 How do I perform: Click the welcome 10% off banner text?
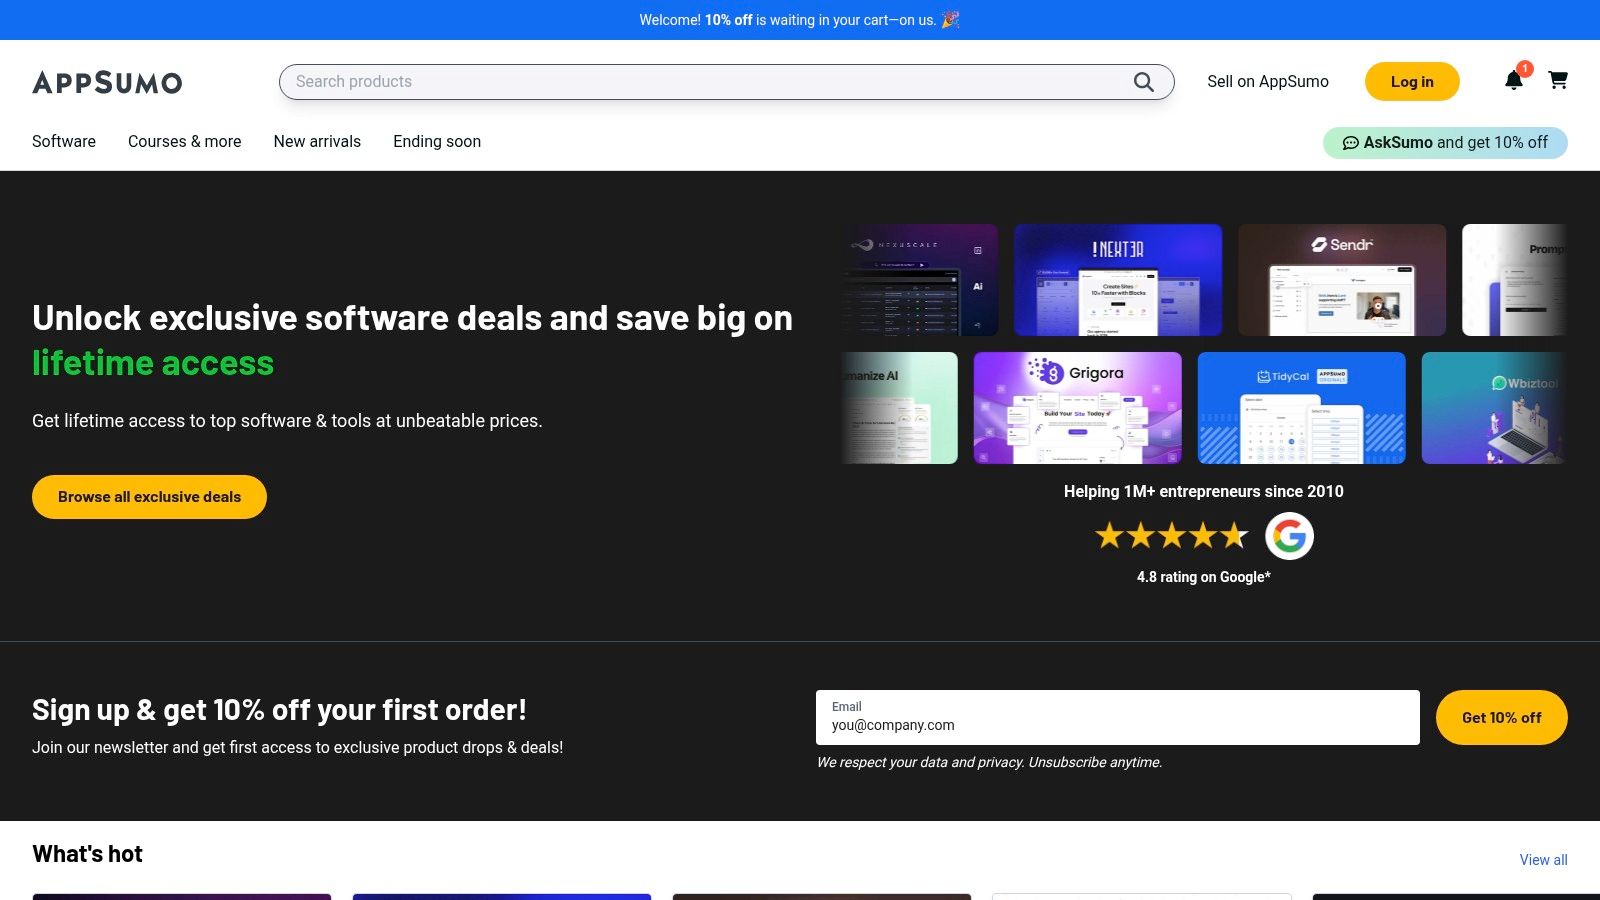pos(799,20)
